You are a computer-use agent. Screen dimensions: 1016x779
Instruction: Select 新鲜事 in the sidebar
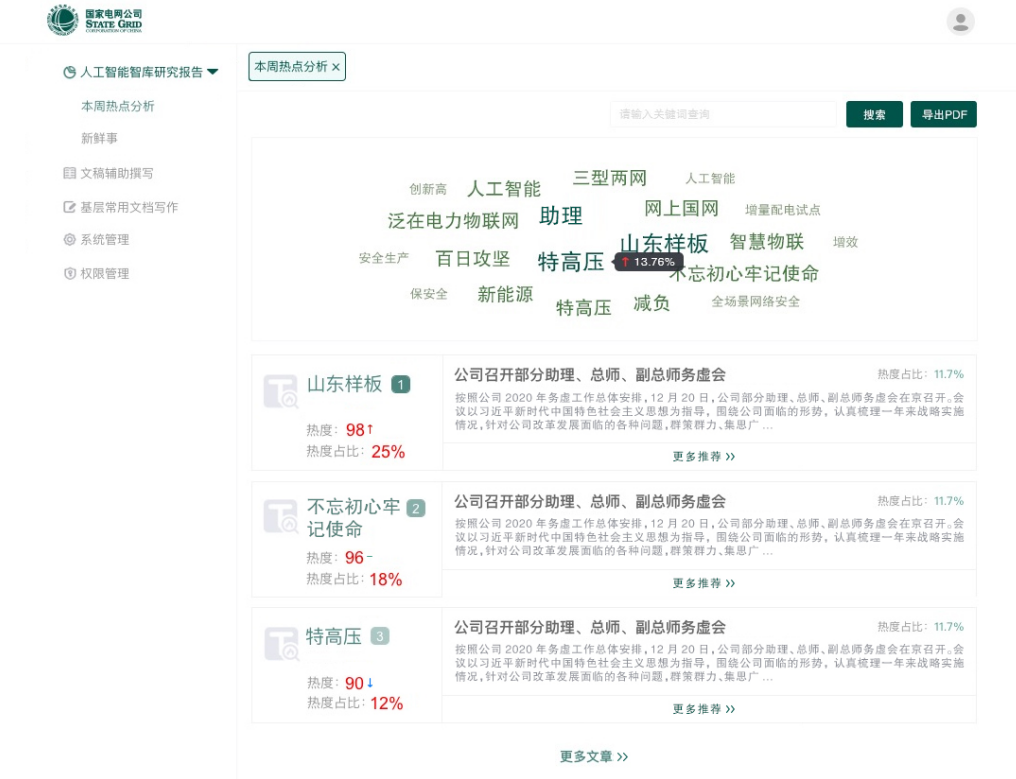[99, 138]
